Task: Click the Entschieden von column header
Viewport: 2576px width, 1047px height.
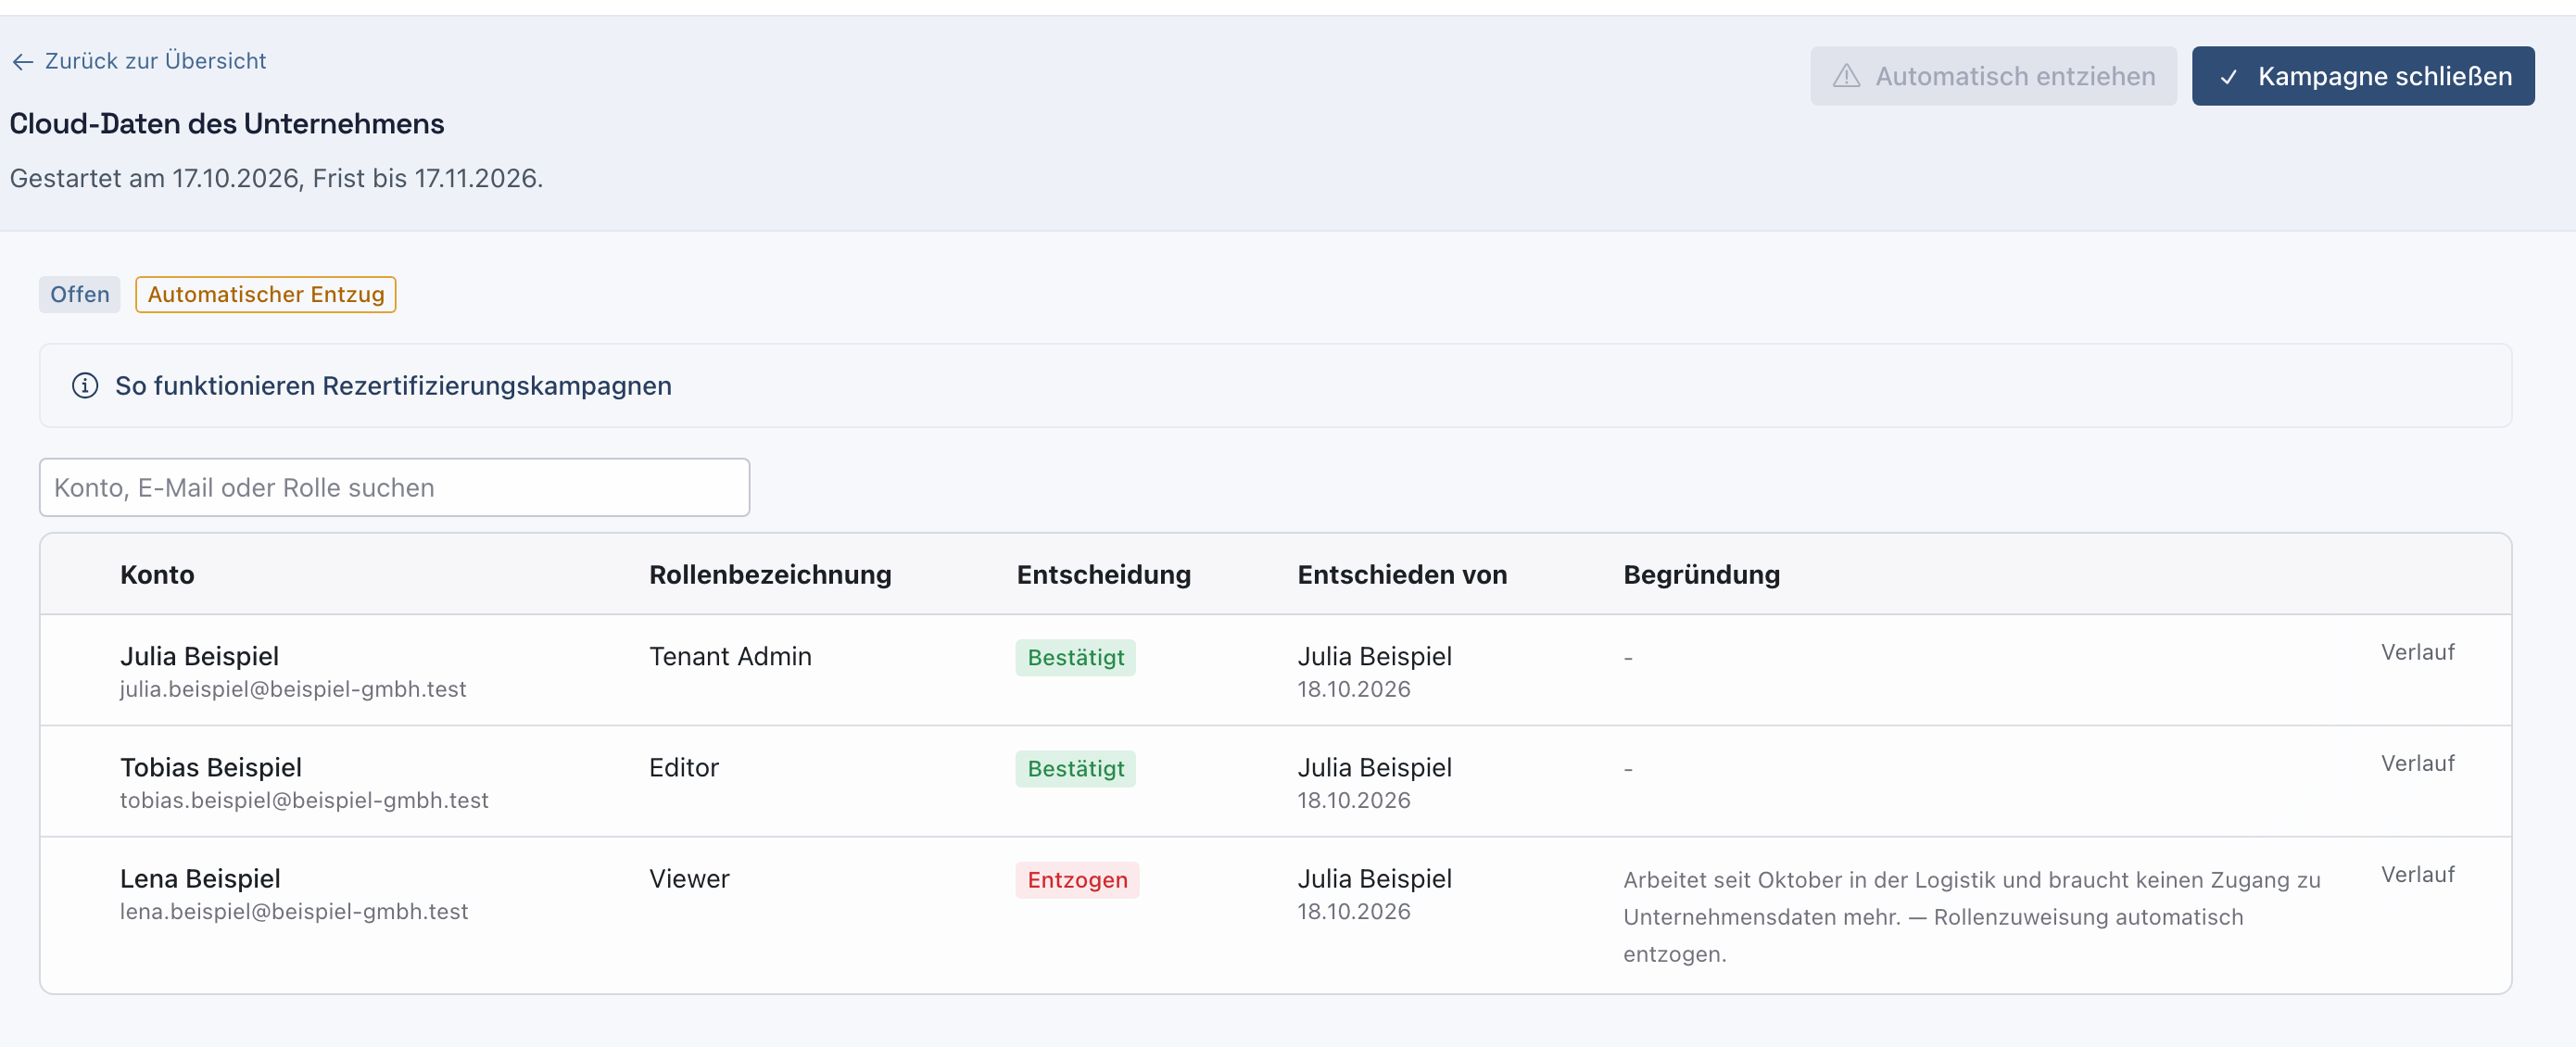Action: 1401,575
